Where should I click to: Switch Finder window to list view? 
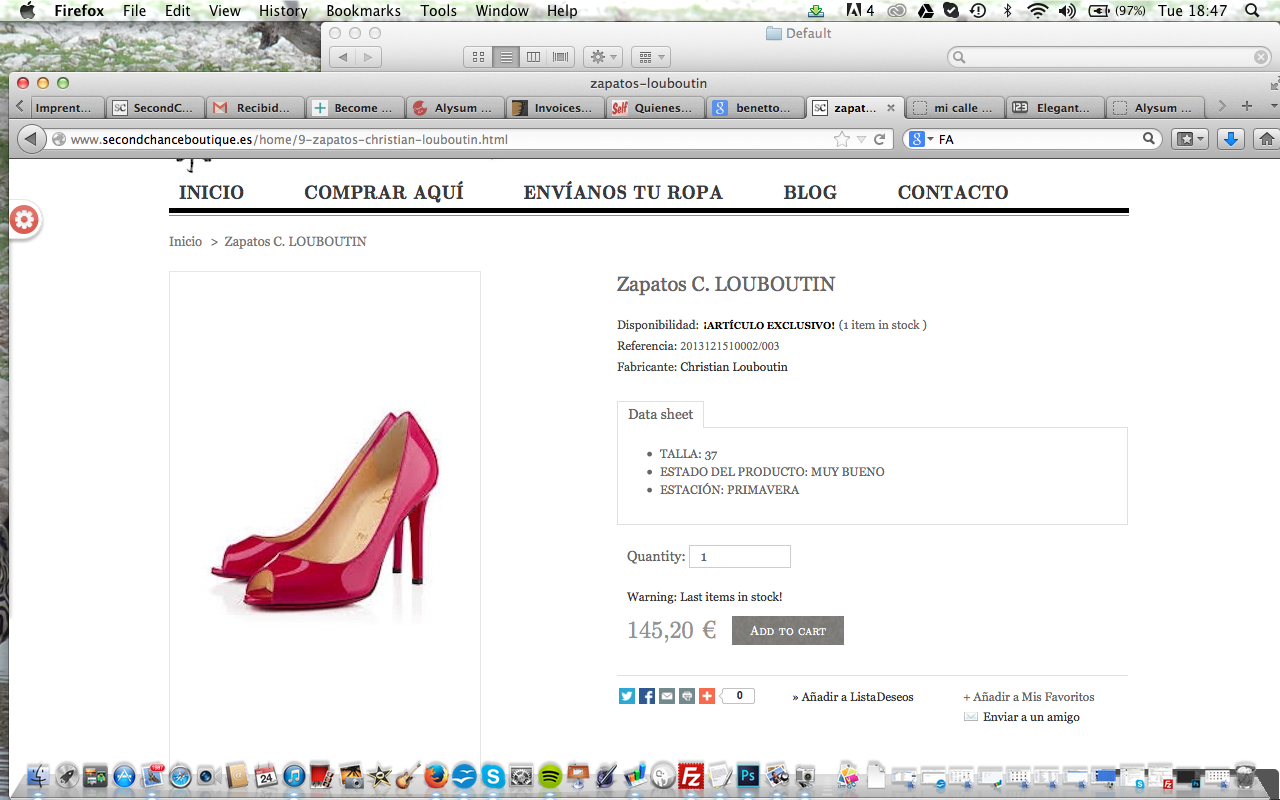coord(506,57)
